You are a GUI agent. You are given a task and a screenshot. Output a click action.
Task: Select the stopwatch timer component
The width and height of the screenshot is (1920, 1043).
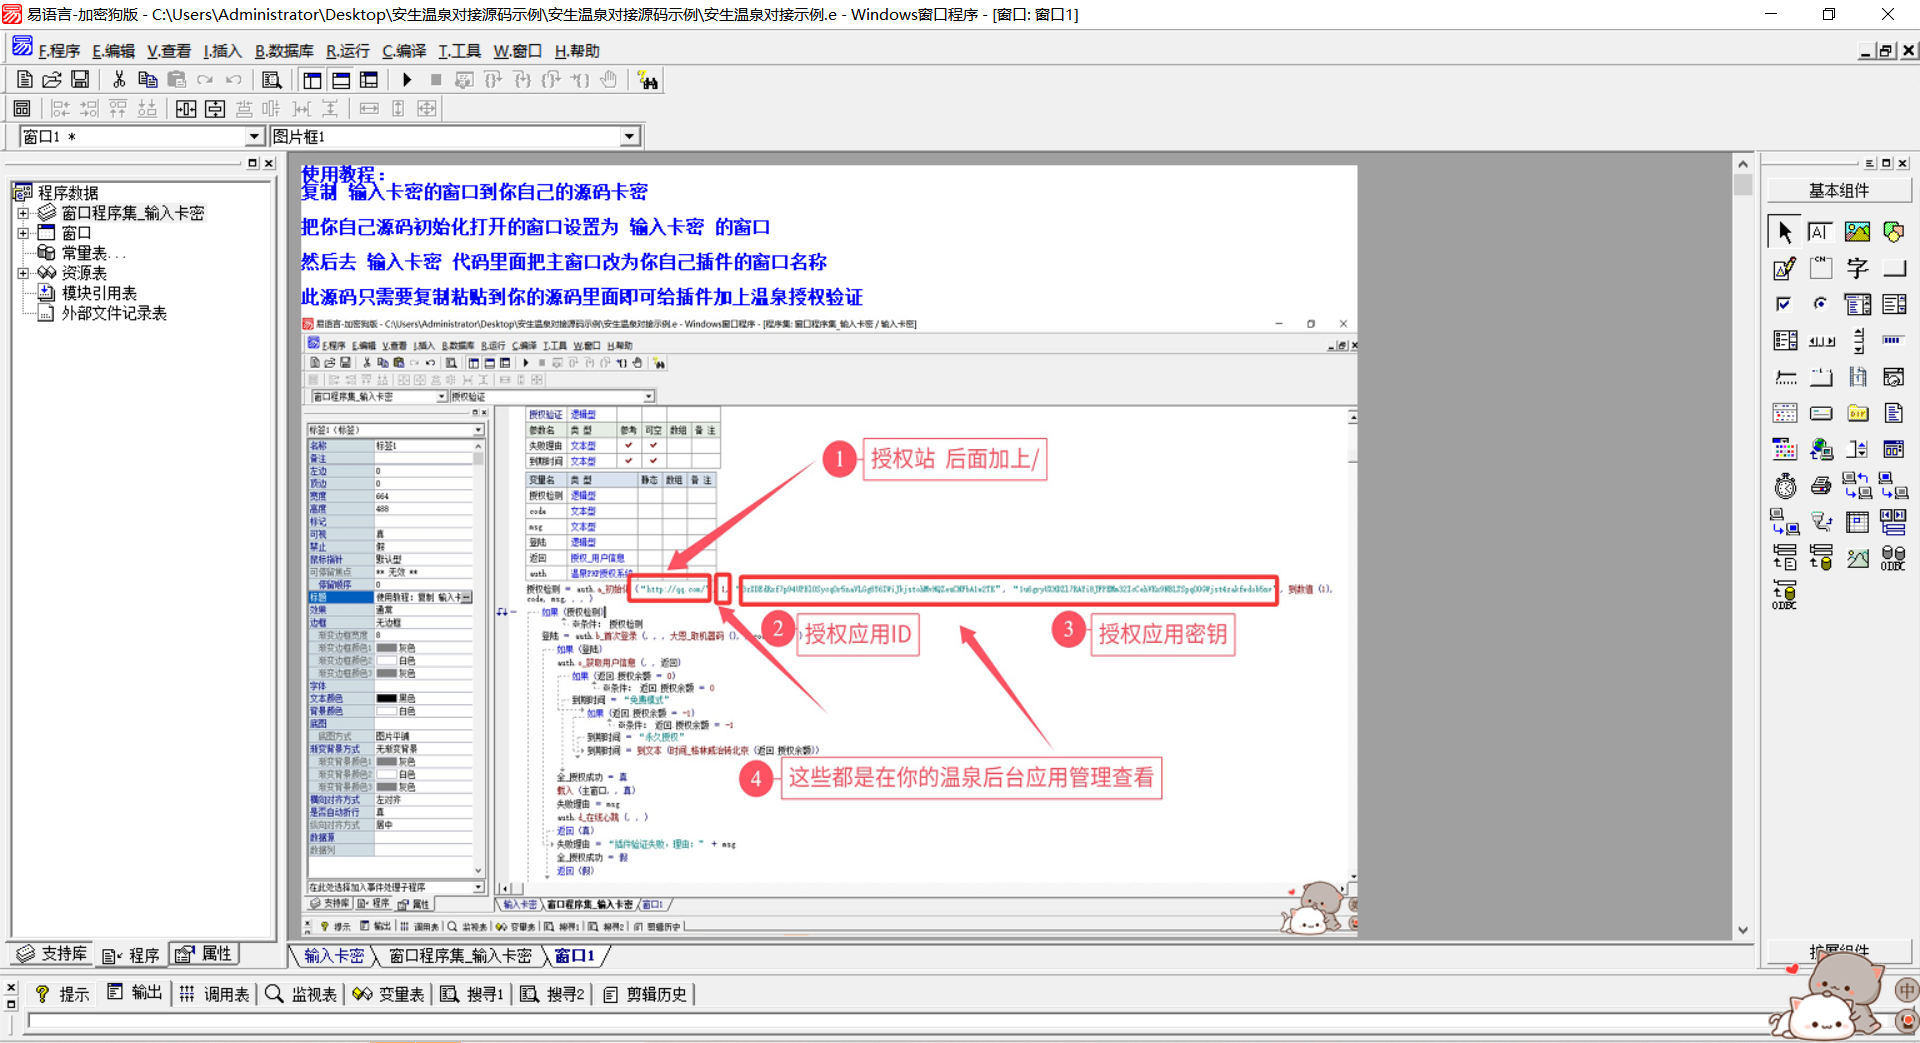[1785, 487]
